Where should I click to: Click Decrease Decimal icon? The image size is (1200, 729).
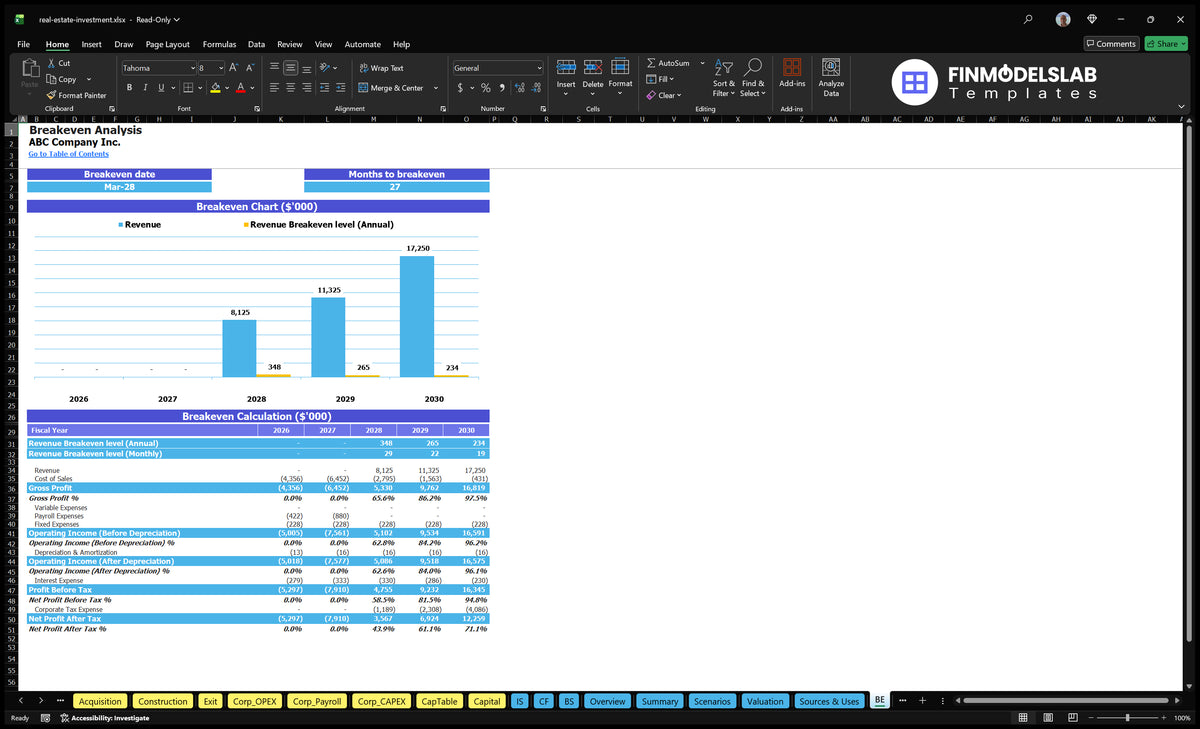pos(535,88)
